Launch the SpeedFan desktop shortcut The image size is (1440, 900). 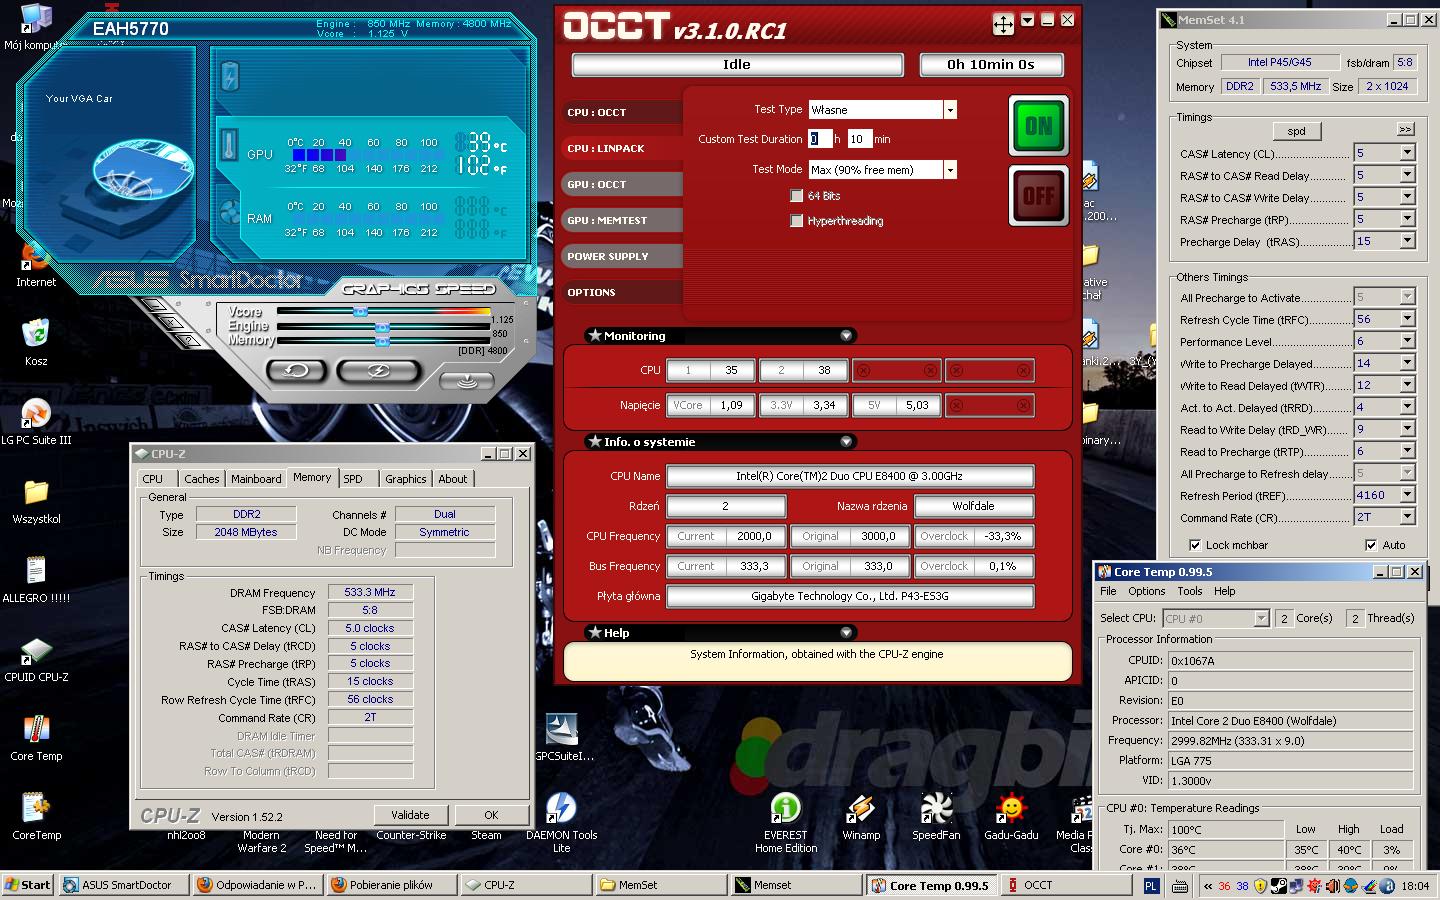pos(936,808)
